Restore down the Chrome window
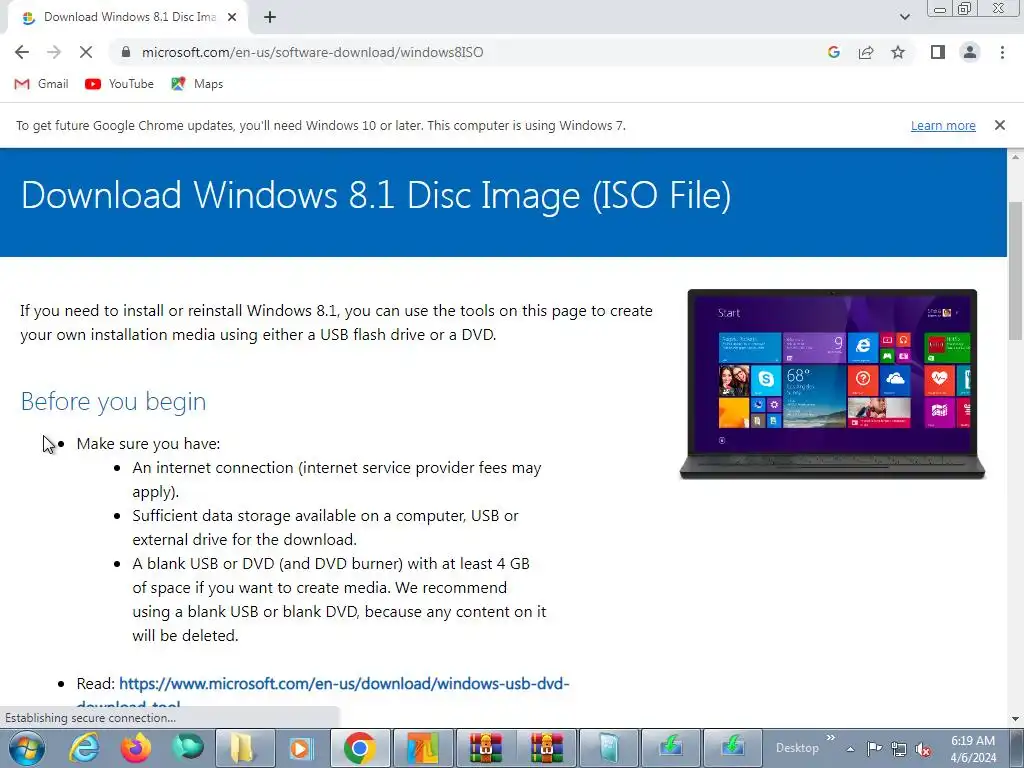Viewport: 1024px width, 768px height. point(965,8)
